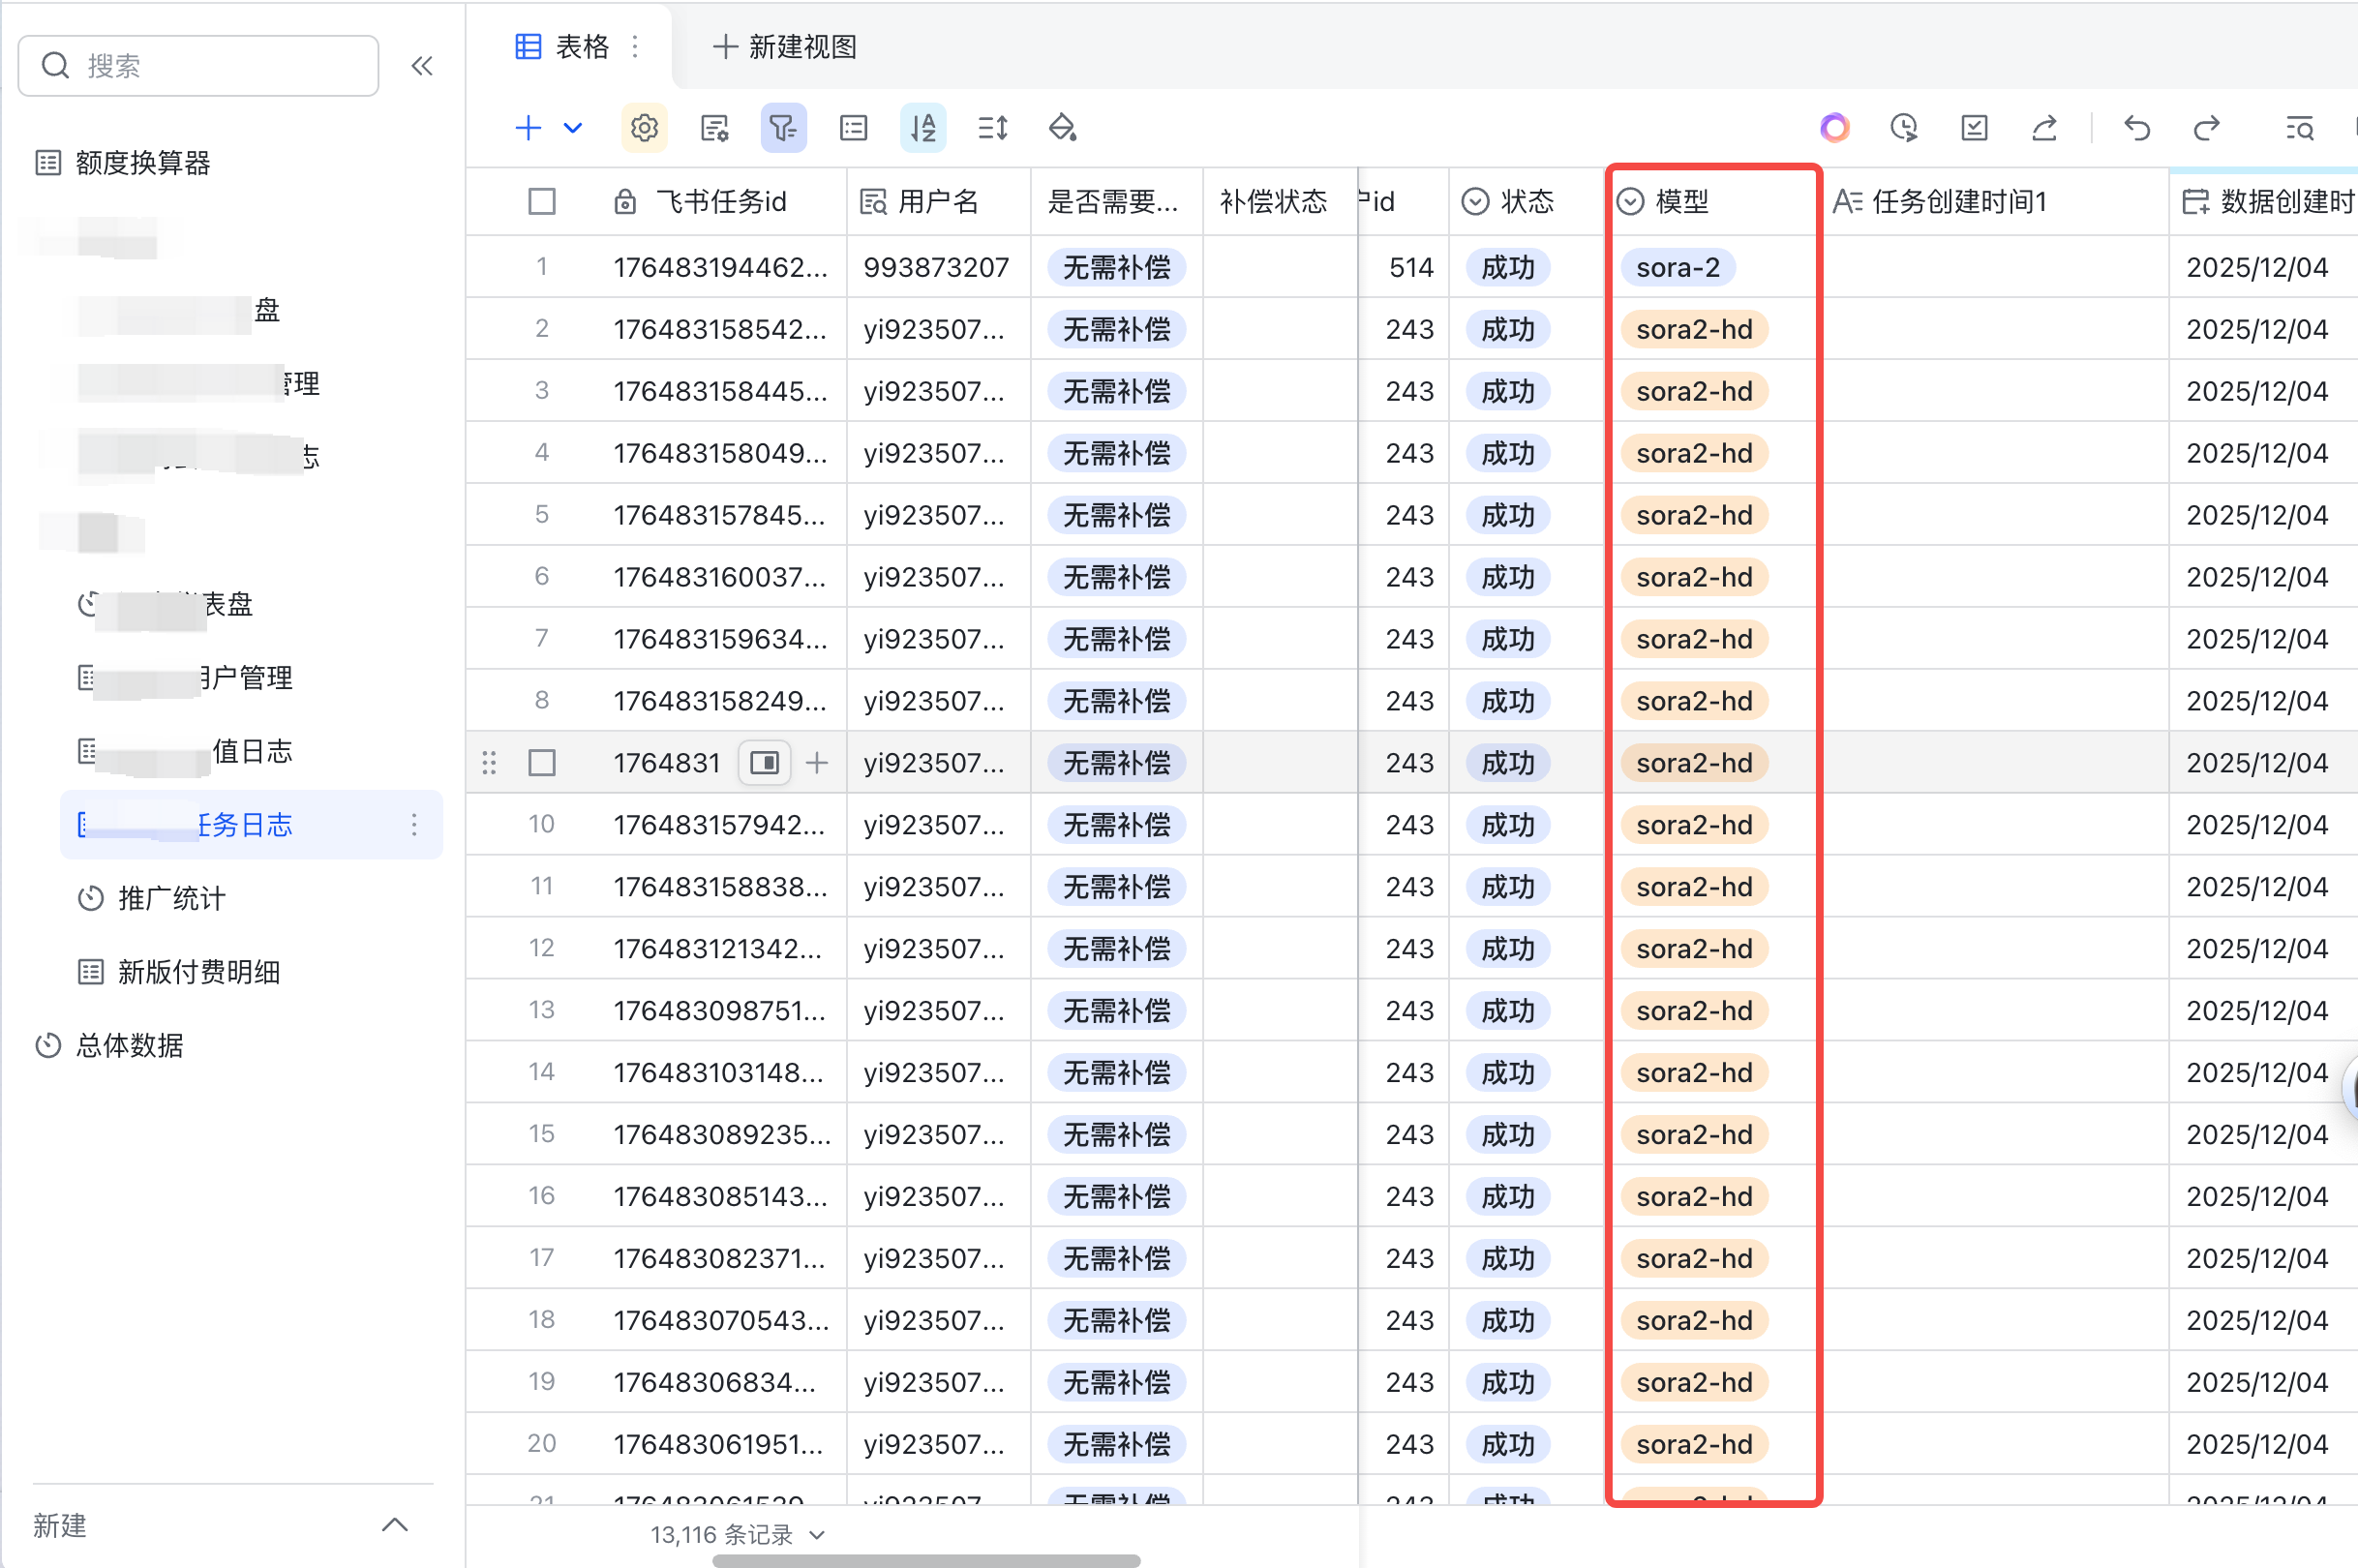The image size is (2358, 1568).
Task: Click the redo arrow icon
Action: [2206, 128]
